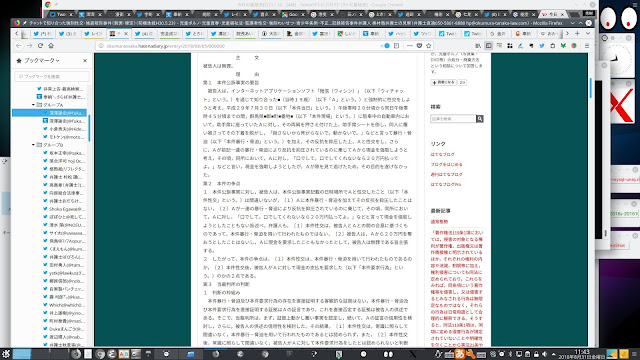This screenshot has width=640, height=360.
Task: Toggle the sidebar button in toolbar
Action: 489,46
